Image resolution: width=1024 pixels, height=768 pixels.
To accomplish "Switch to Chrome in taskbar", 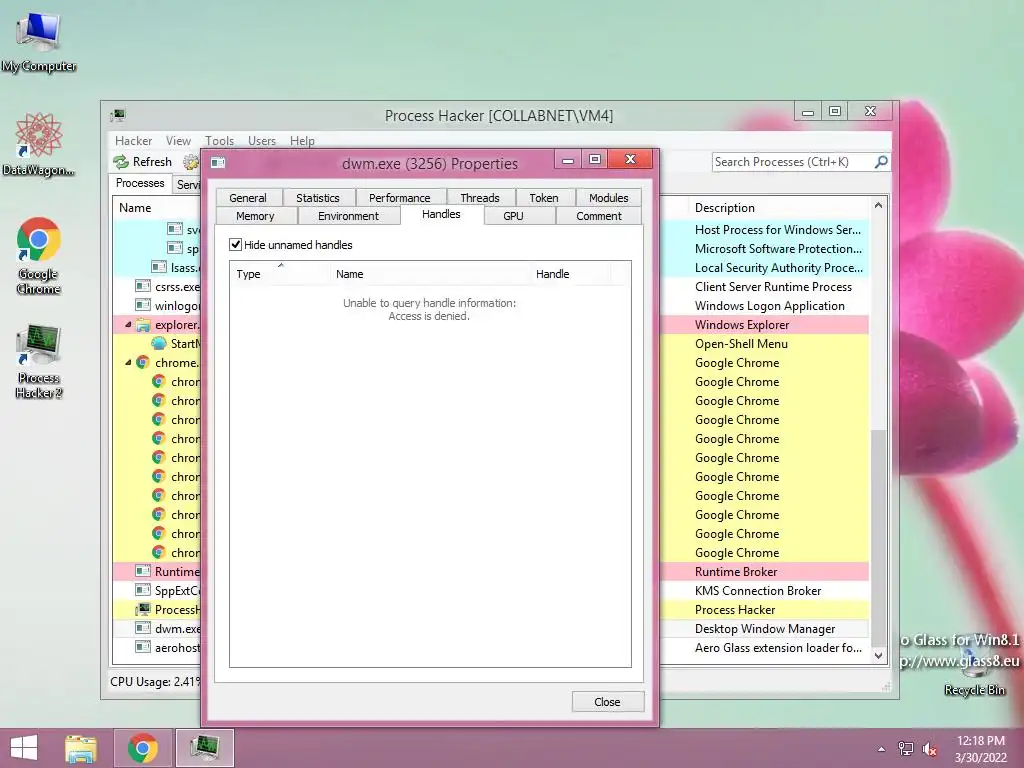I will point(143,748).
